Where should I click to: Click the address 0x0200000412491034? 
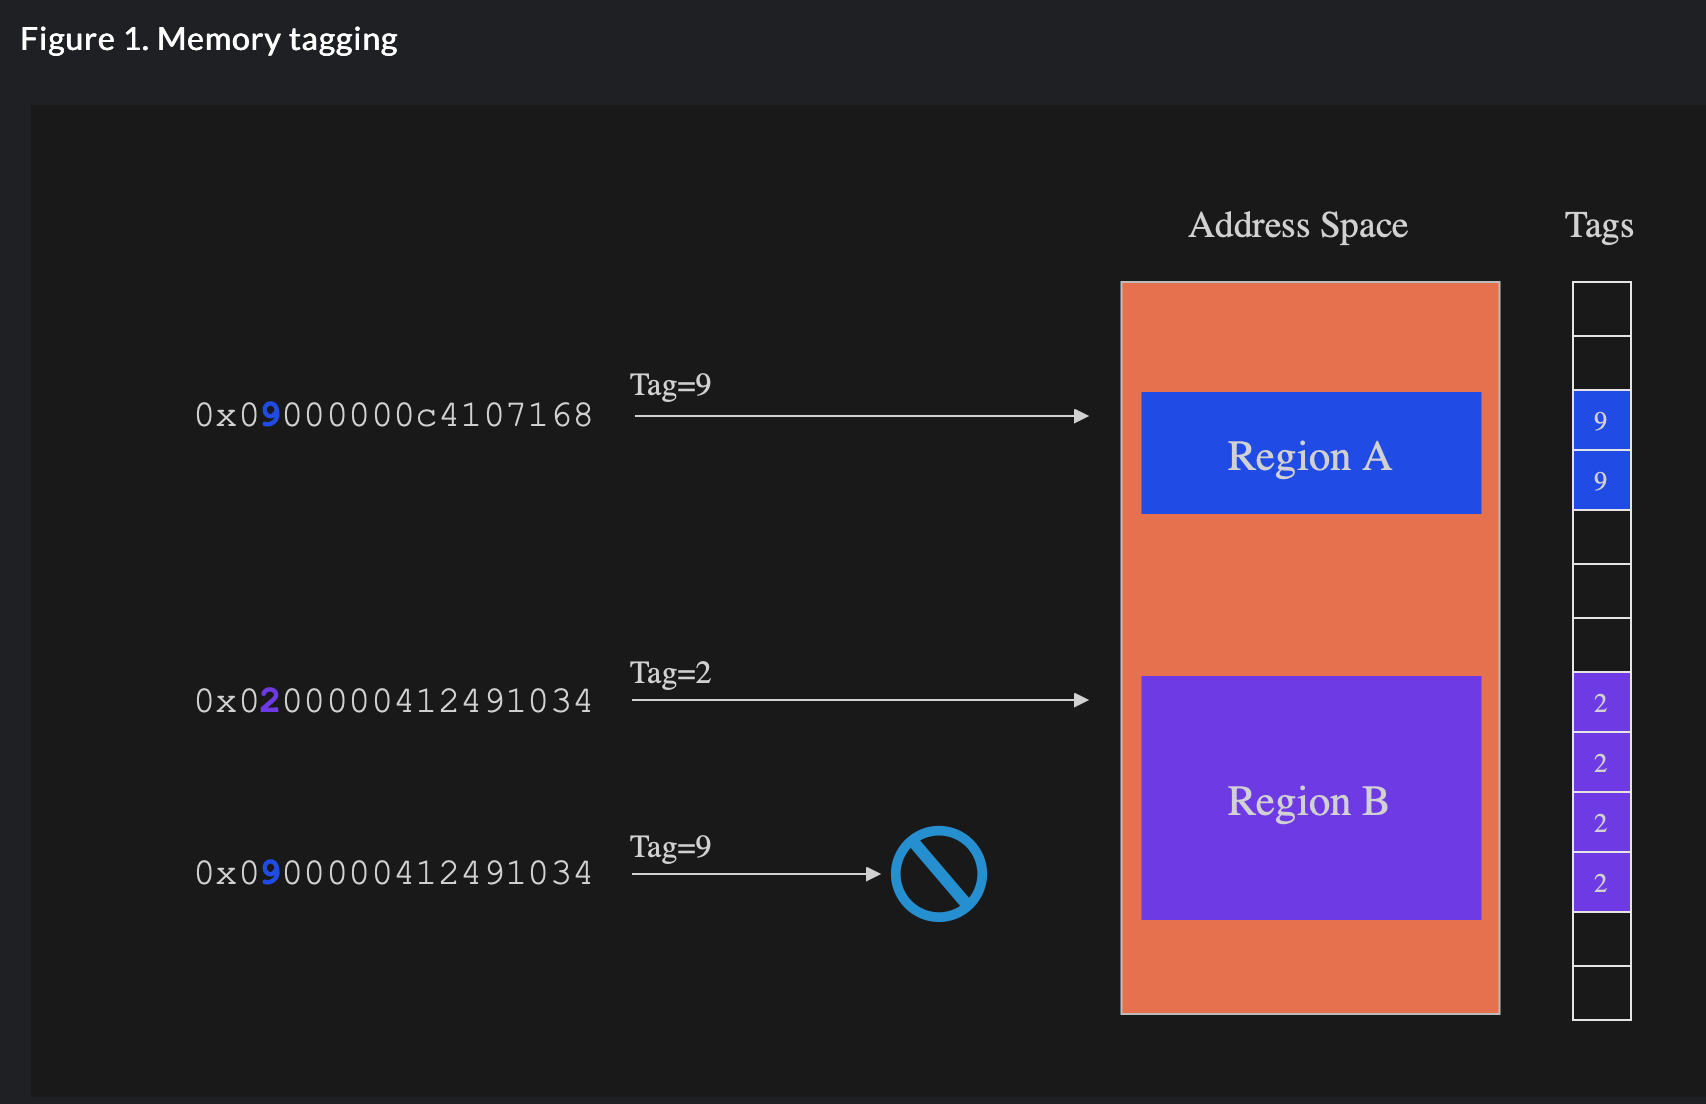click(x=393, y=701)
